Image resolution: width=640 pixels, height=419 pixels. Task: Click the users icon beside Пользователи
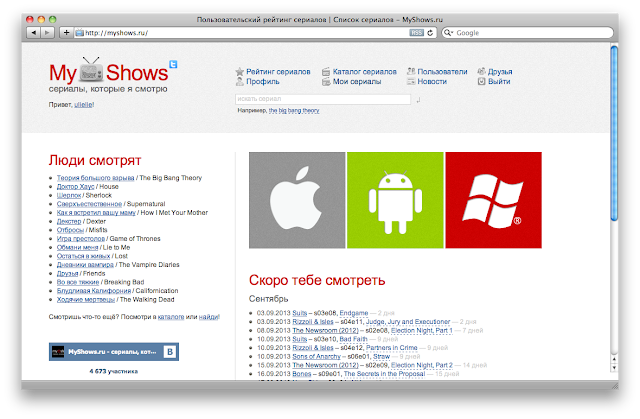pos(411,71)
